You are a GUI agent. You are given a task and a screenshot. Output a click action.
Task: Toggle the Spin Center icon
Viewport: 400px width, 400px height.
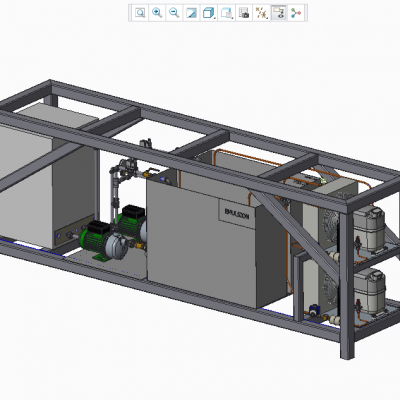click(296, 13)
